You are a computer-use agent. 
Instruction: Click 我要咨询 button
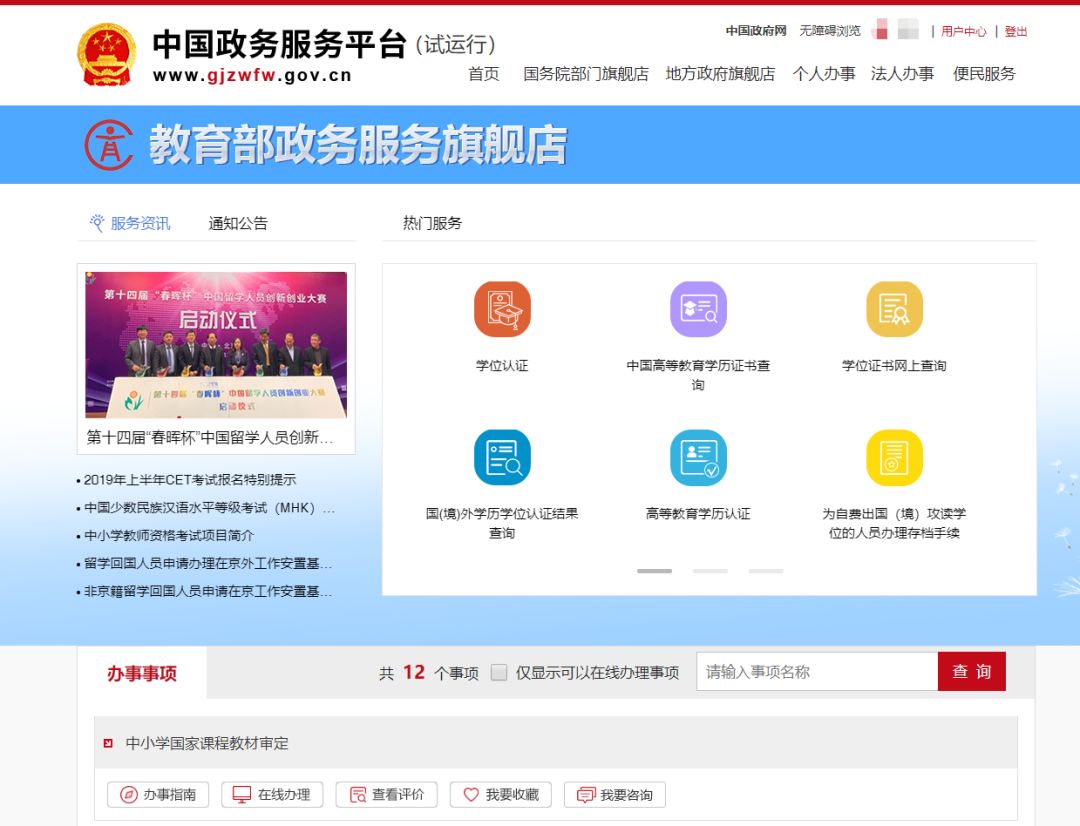[615, 794]
